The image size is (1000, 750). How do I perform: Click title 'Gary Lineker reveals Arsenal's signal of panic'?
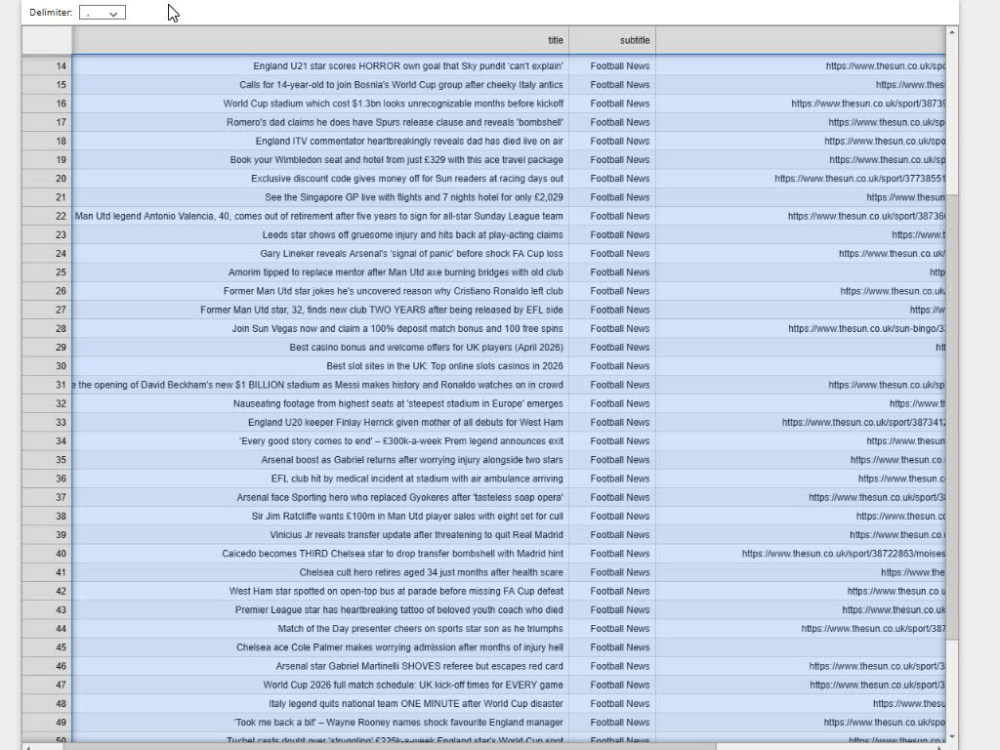pyautogui.click(x=411, y=254)
